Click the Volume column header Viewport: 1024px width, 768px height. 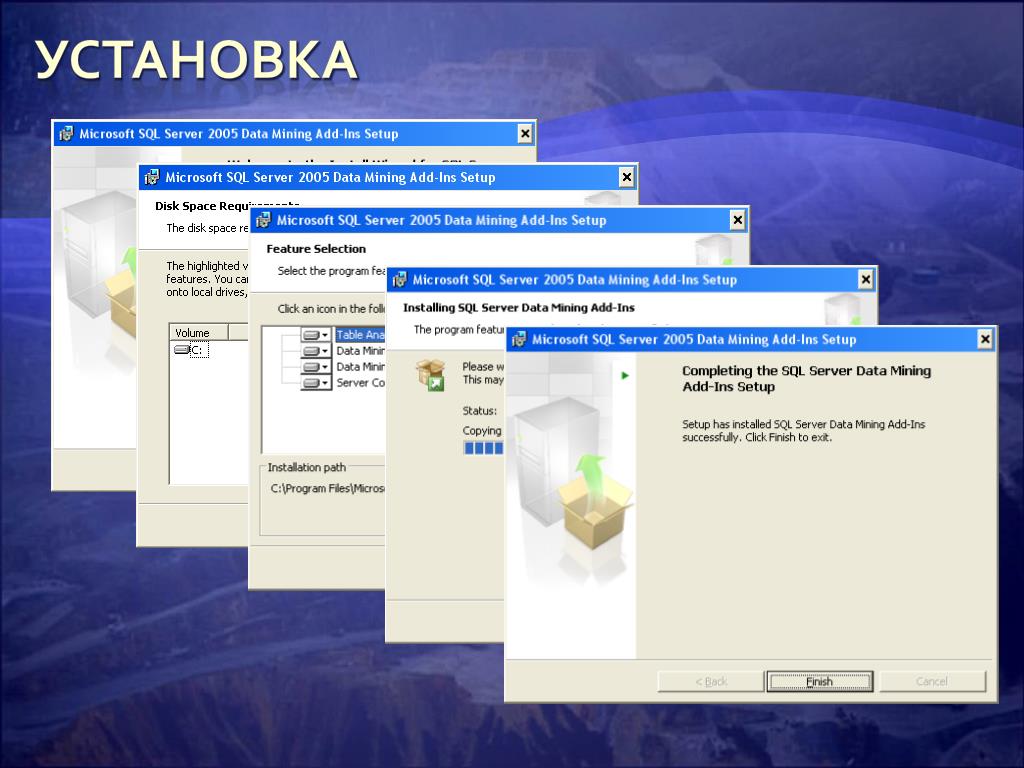coord(199,332)
